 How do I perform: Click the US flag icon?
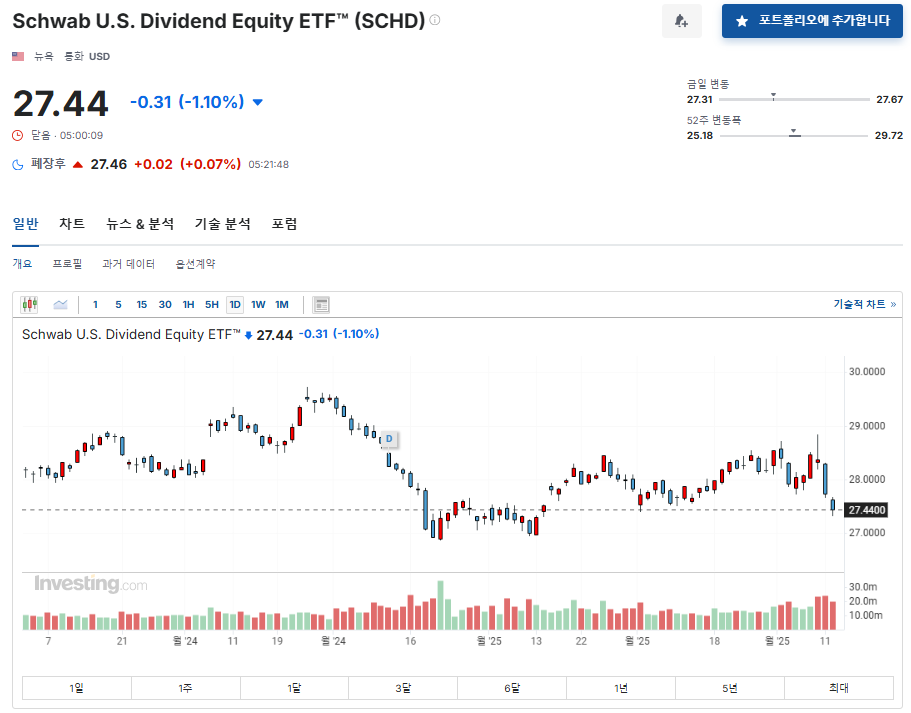[18, 56]
